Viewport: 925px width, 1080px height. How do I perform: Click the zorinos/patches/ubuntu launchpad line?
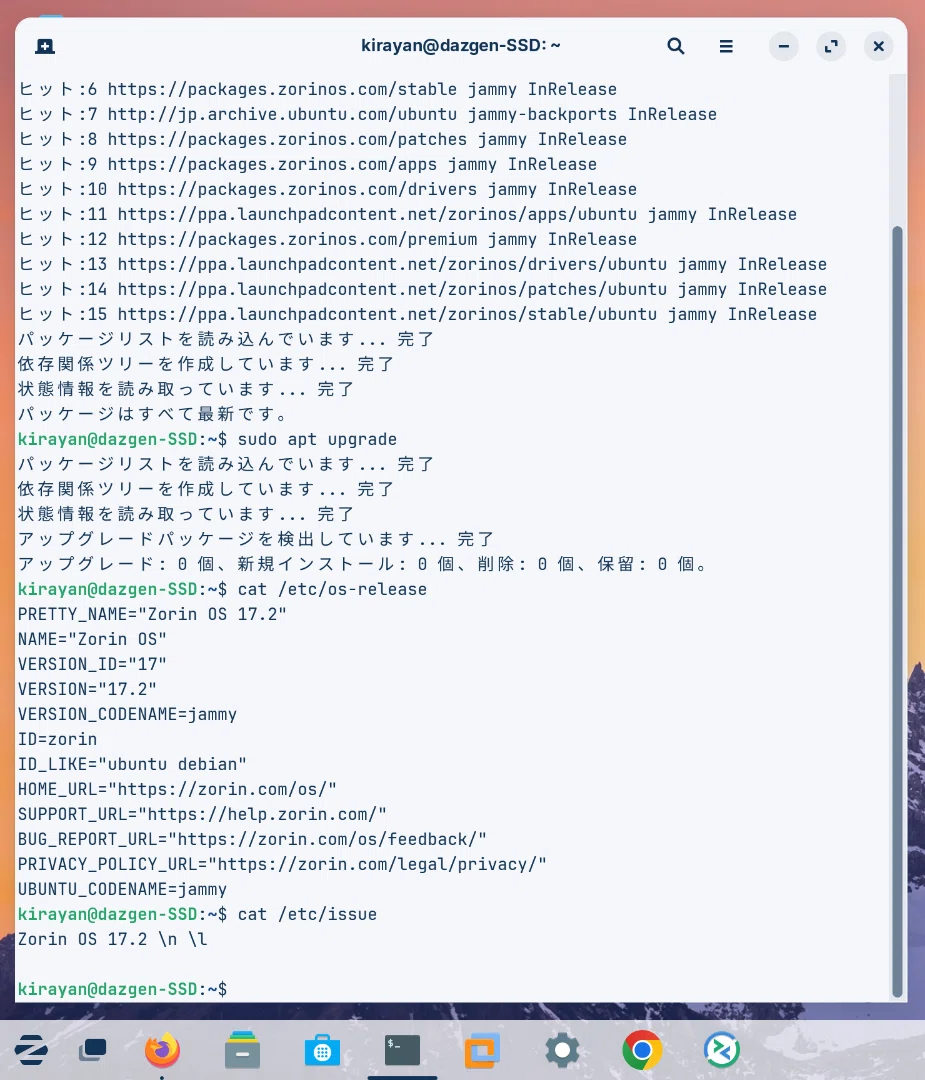click(x=422, y=289)
